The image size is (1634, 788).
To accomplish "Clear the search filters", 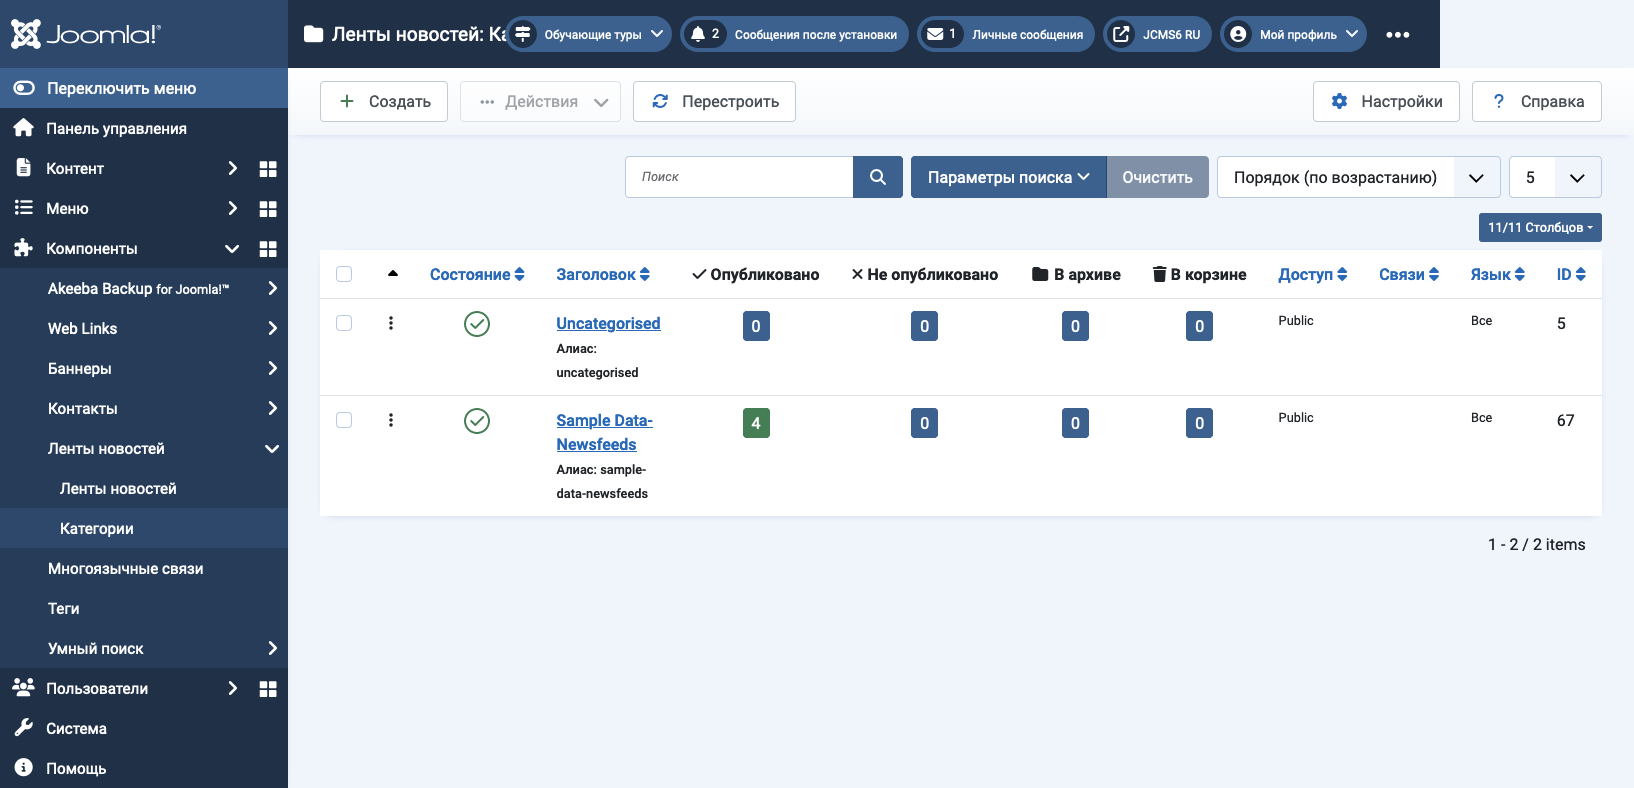I will (1157, 177).
